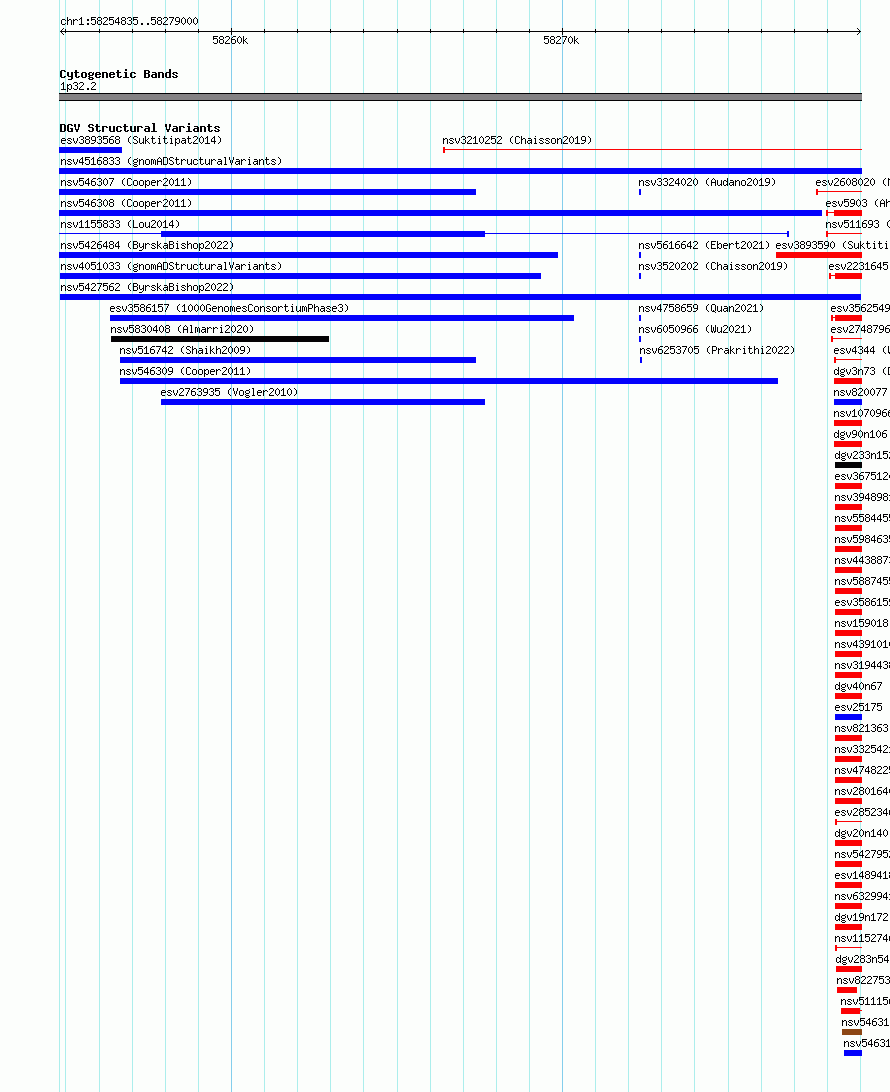Screen dimensions: 890x1092
Task: Click the chr1:58254835..58279000 region label
Action: coord(129,21)
